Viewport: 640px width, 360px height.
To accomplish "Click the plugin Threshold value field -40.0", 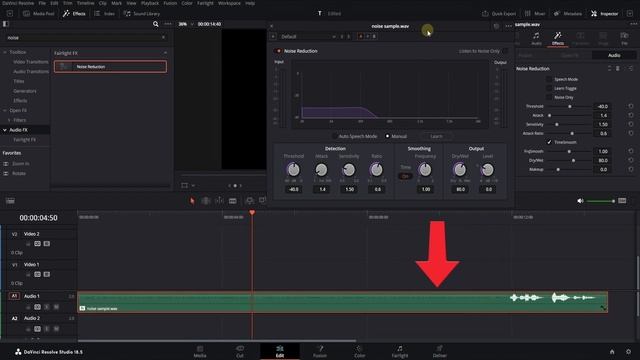I will [x=293, y=189].
